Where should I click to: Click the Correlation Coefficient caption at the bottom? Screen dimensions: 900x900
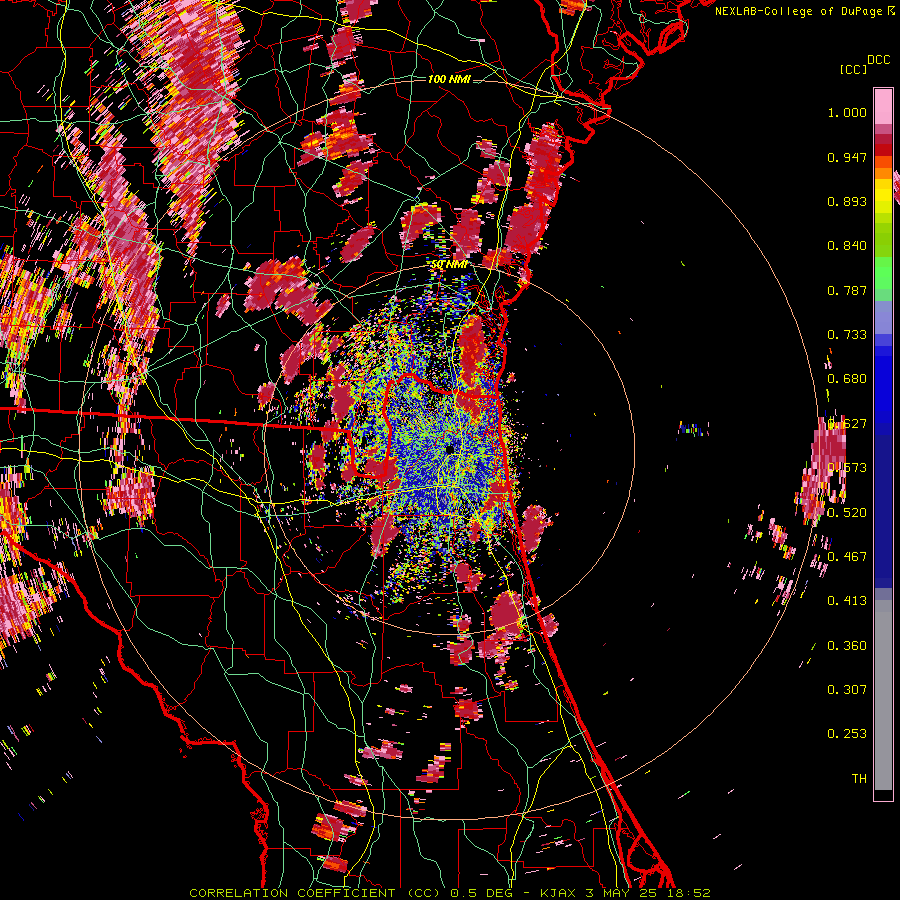tap(450, 893)
